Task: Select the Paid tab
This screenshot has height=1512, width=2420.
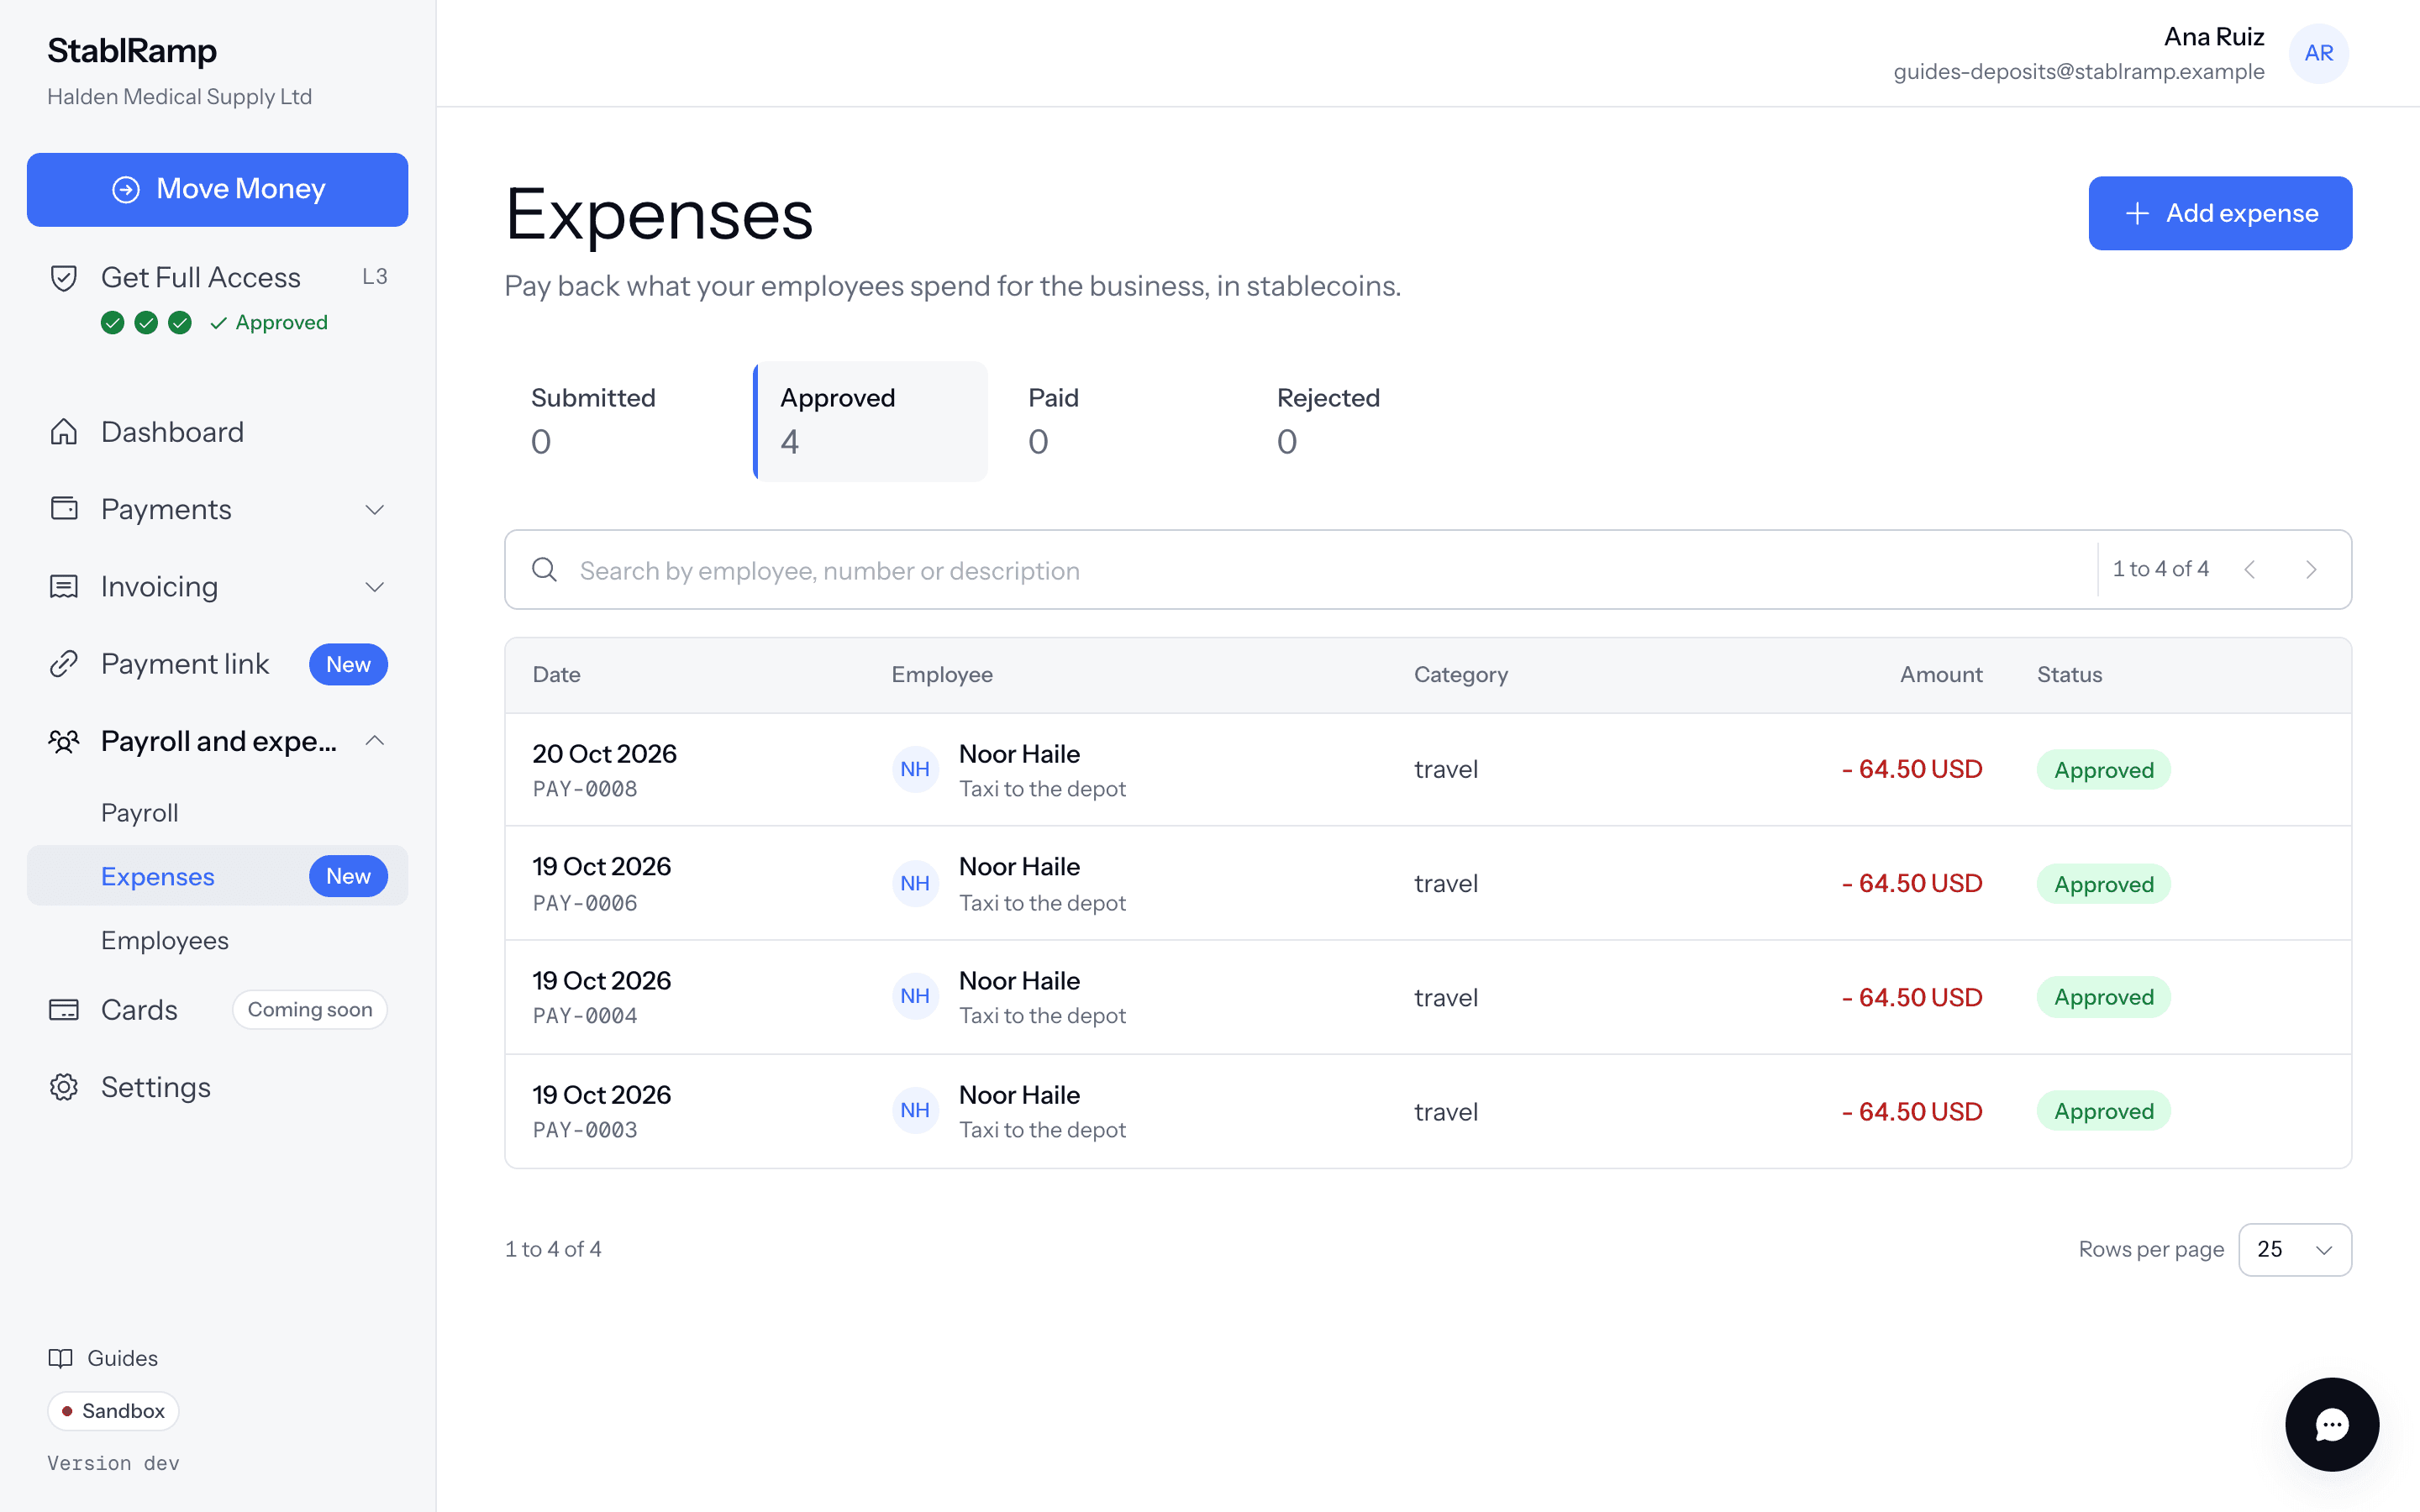Action: click(1118, 421)
